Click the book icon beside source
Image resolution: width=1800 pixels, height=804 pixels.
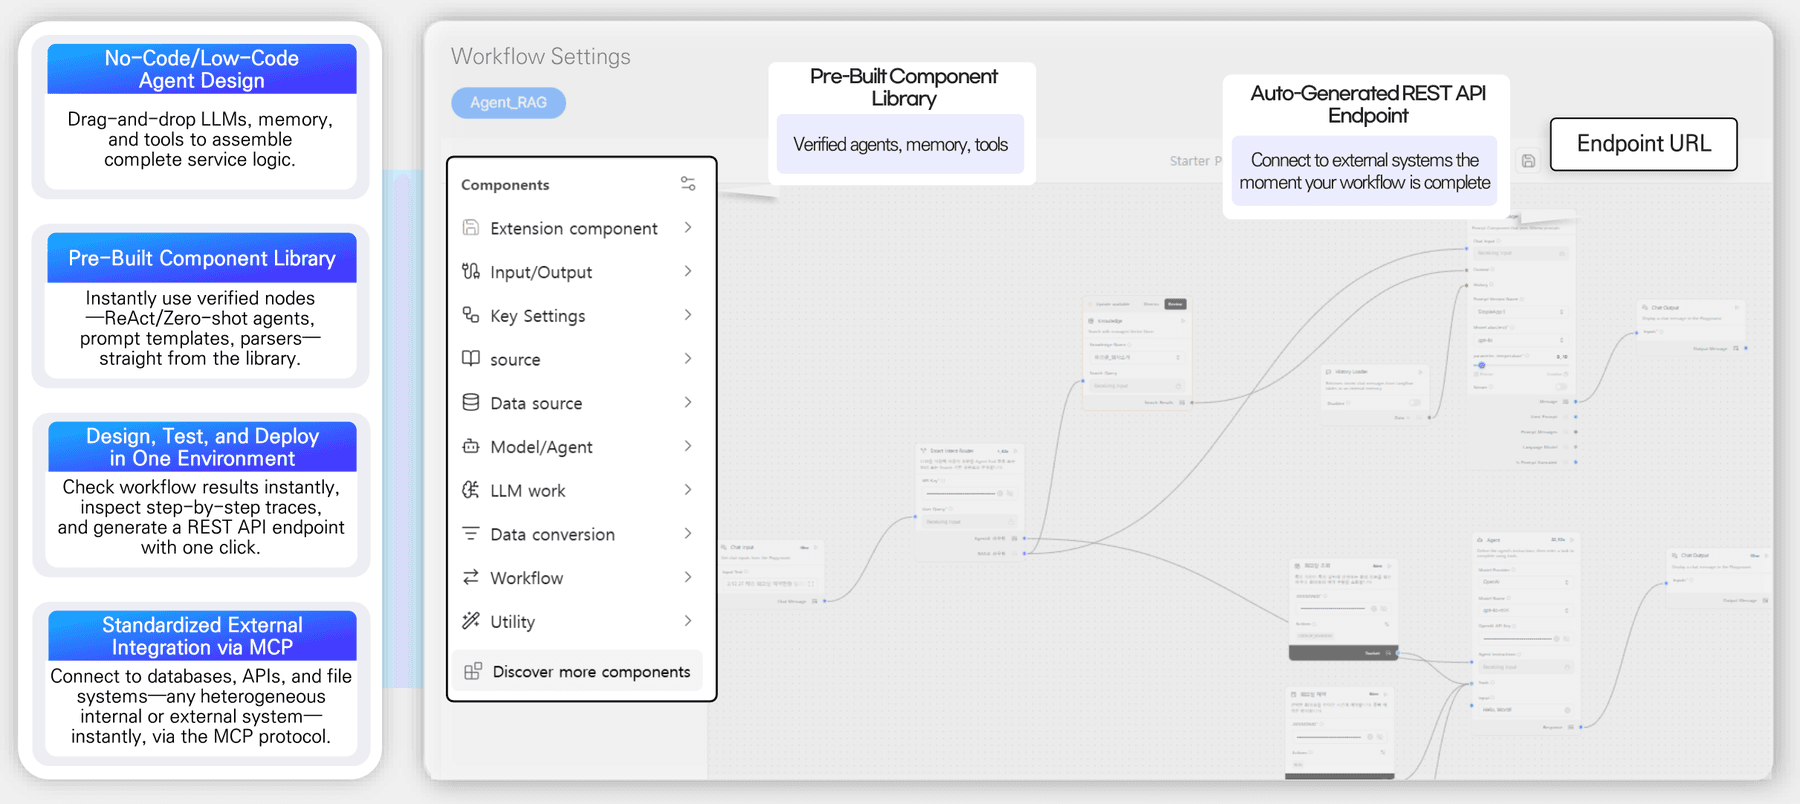click(471, 358)
